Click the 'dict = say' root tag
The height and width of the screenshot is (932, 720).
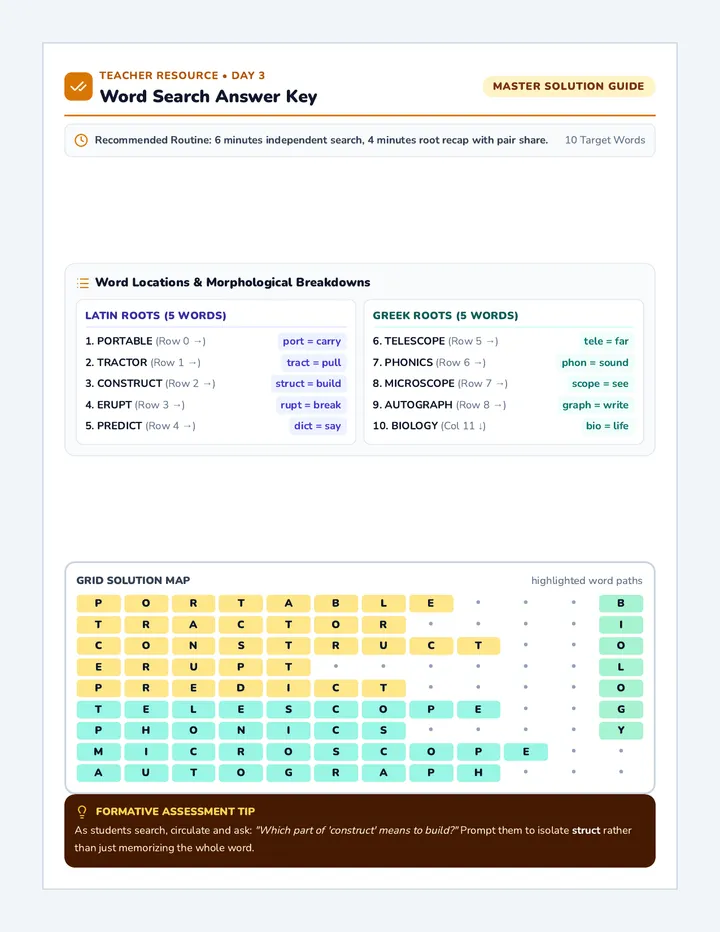point(317,426)
